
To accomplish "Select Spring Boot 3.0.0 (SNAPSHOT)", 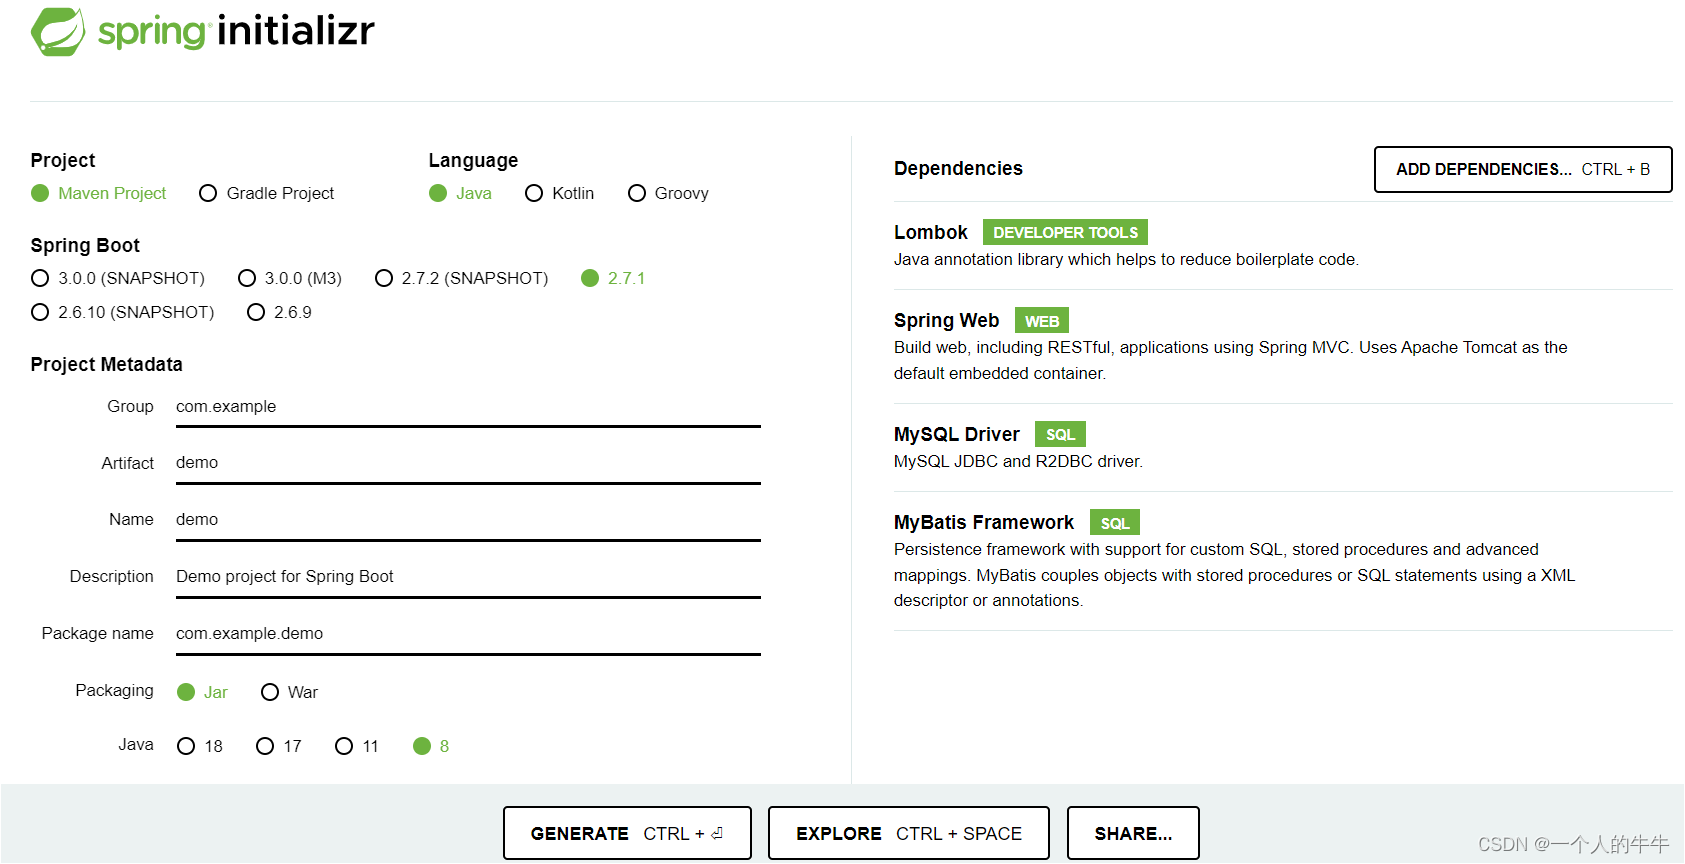I will (118, 278).
